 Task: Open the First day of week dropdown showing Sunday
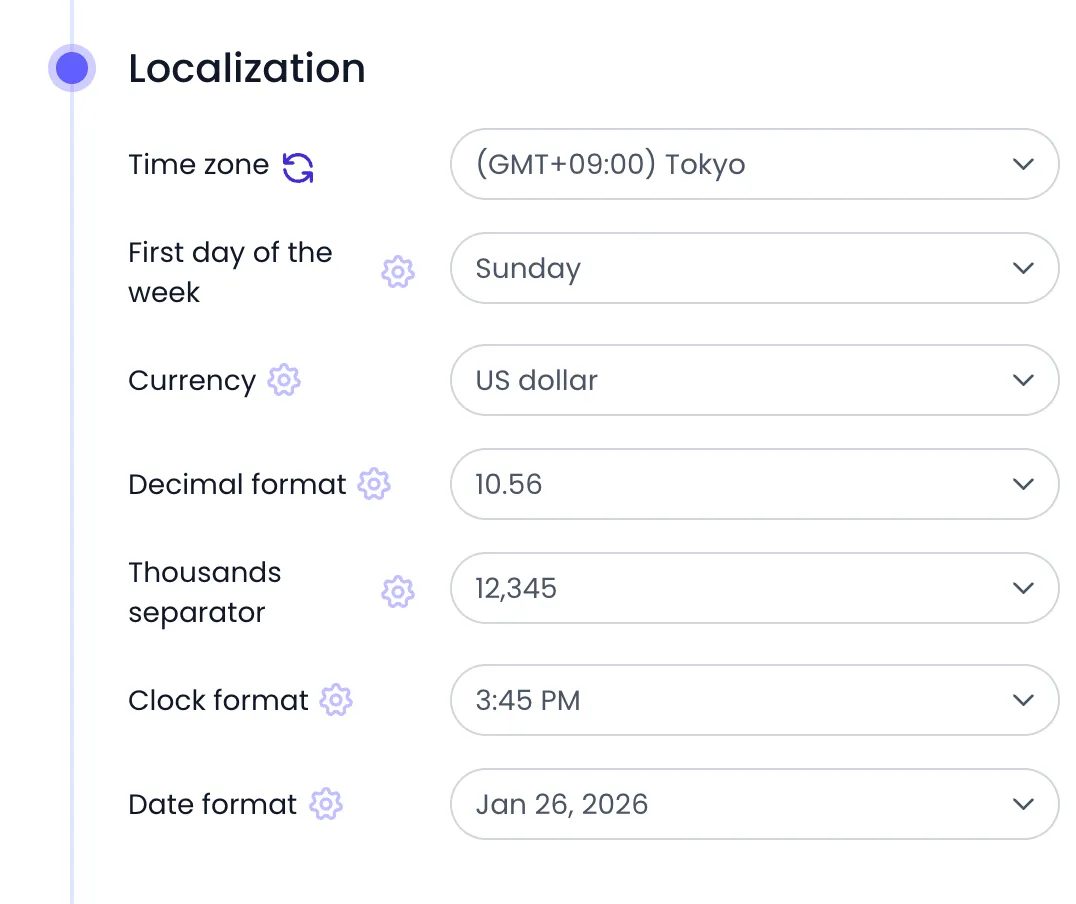click(x=755, y=268)
